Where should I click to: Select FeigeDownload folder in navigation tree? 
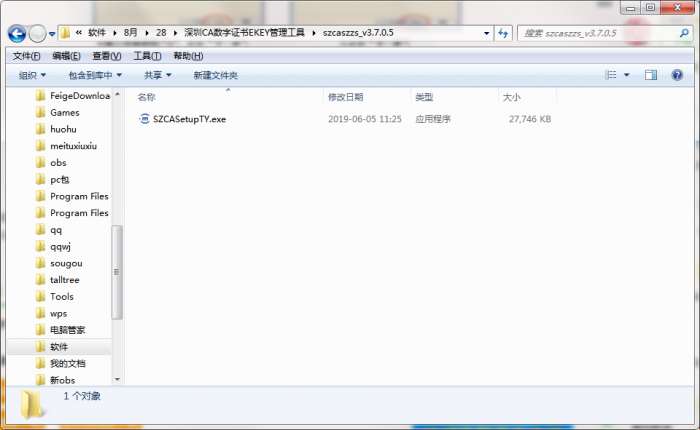tap(79, 96)
